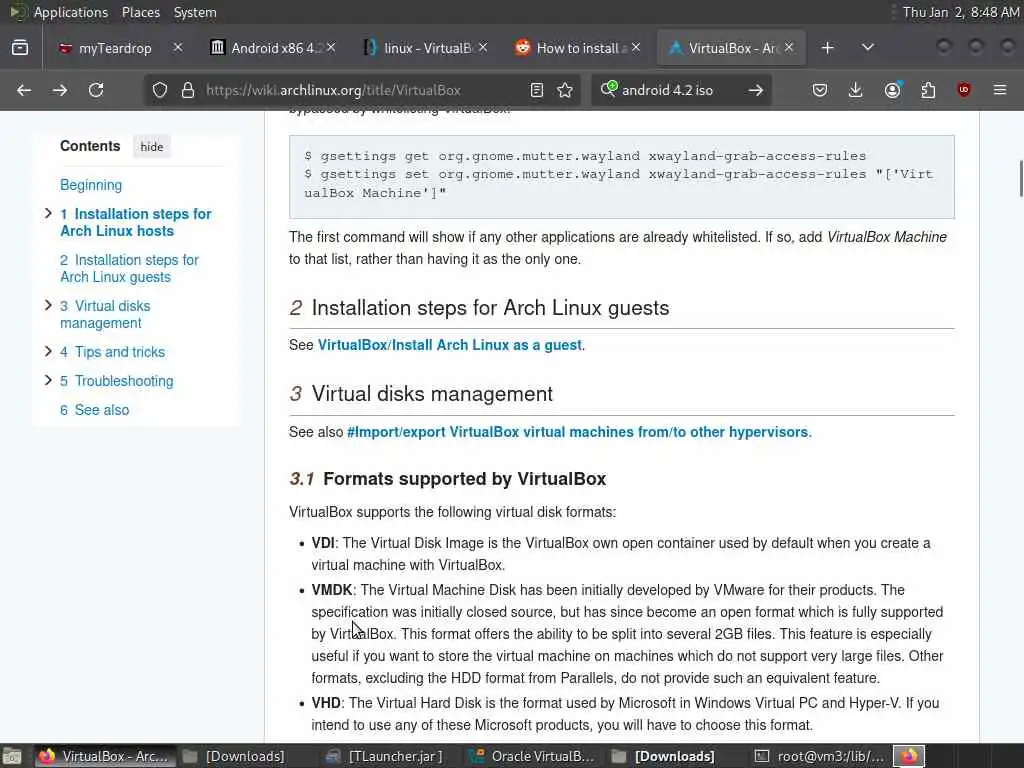
Task: Open the search engine selector magnifier icon
Action: pyautogui.click(x=609, y=89)
